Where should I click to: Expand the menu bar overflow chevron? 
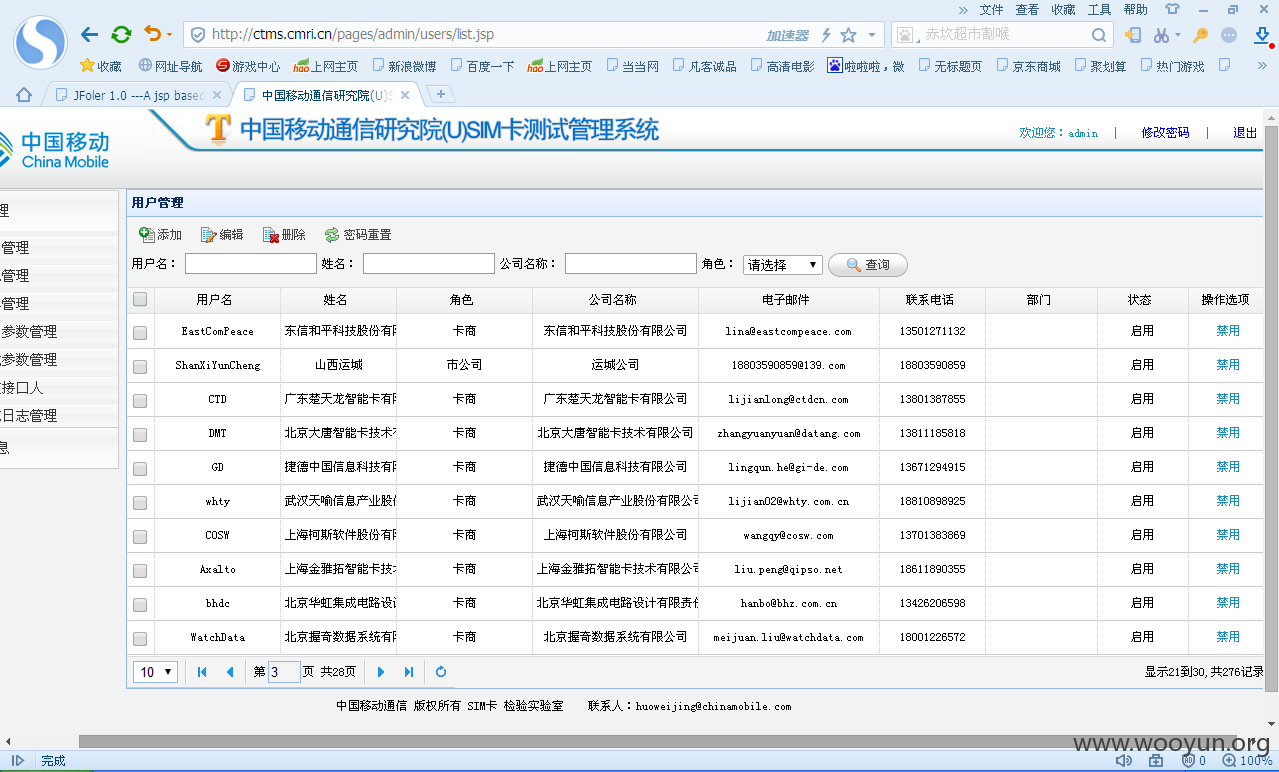pyautogui.click(x=963, y=9)
